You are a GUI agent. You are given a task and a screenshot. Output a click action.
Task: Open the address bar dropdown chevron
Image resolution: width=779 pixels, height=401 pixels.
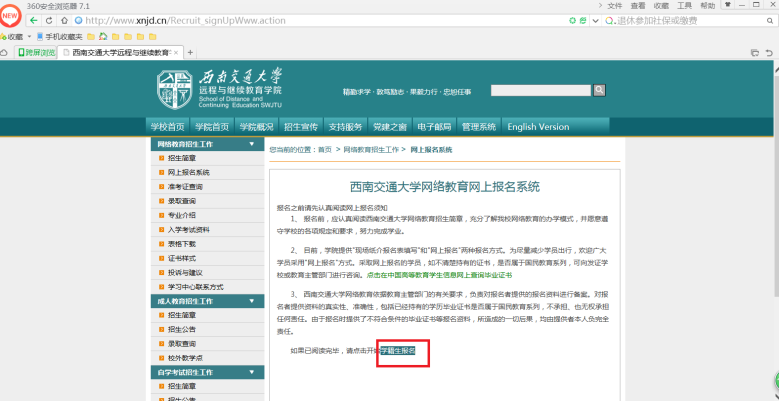tap(596, 21)
